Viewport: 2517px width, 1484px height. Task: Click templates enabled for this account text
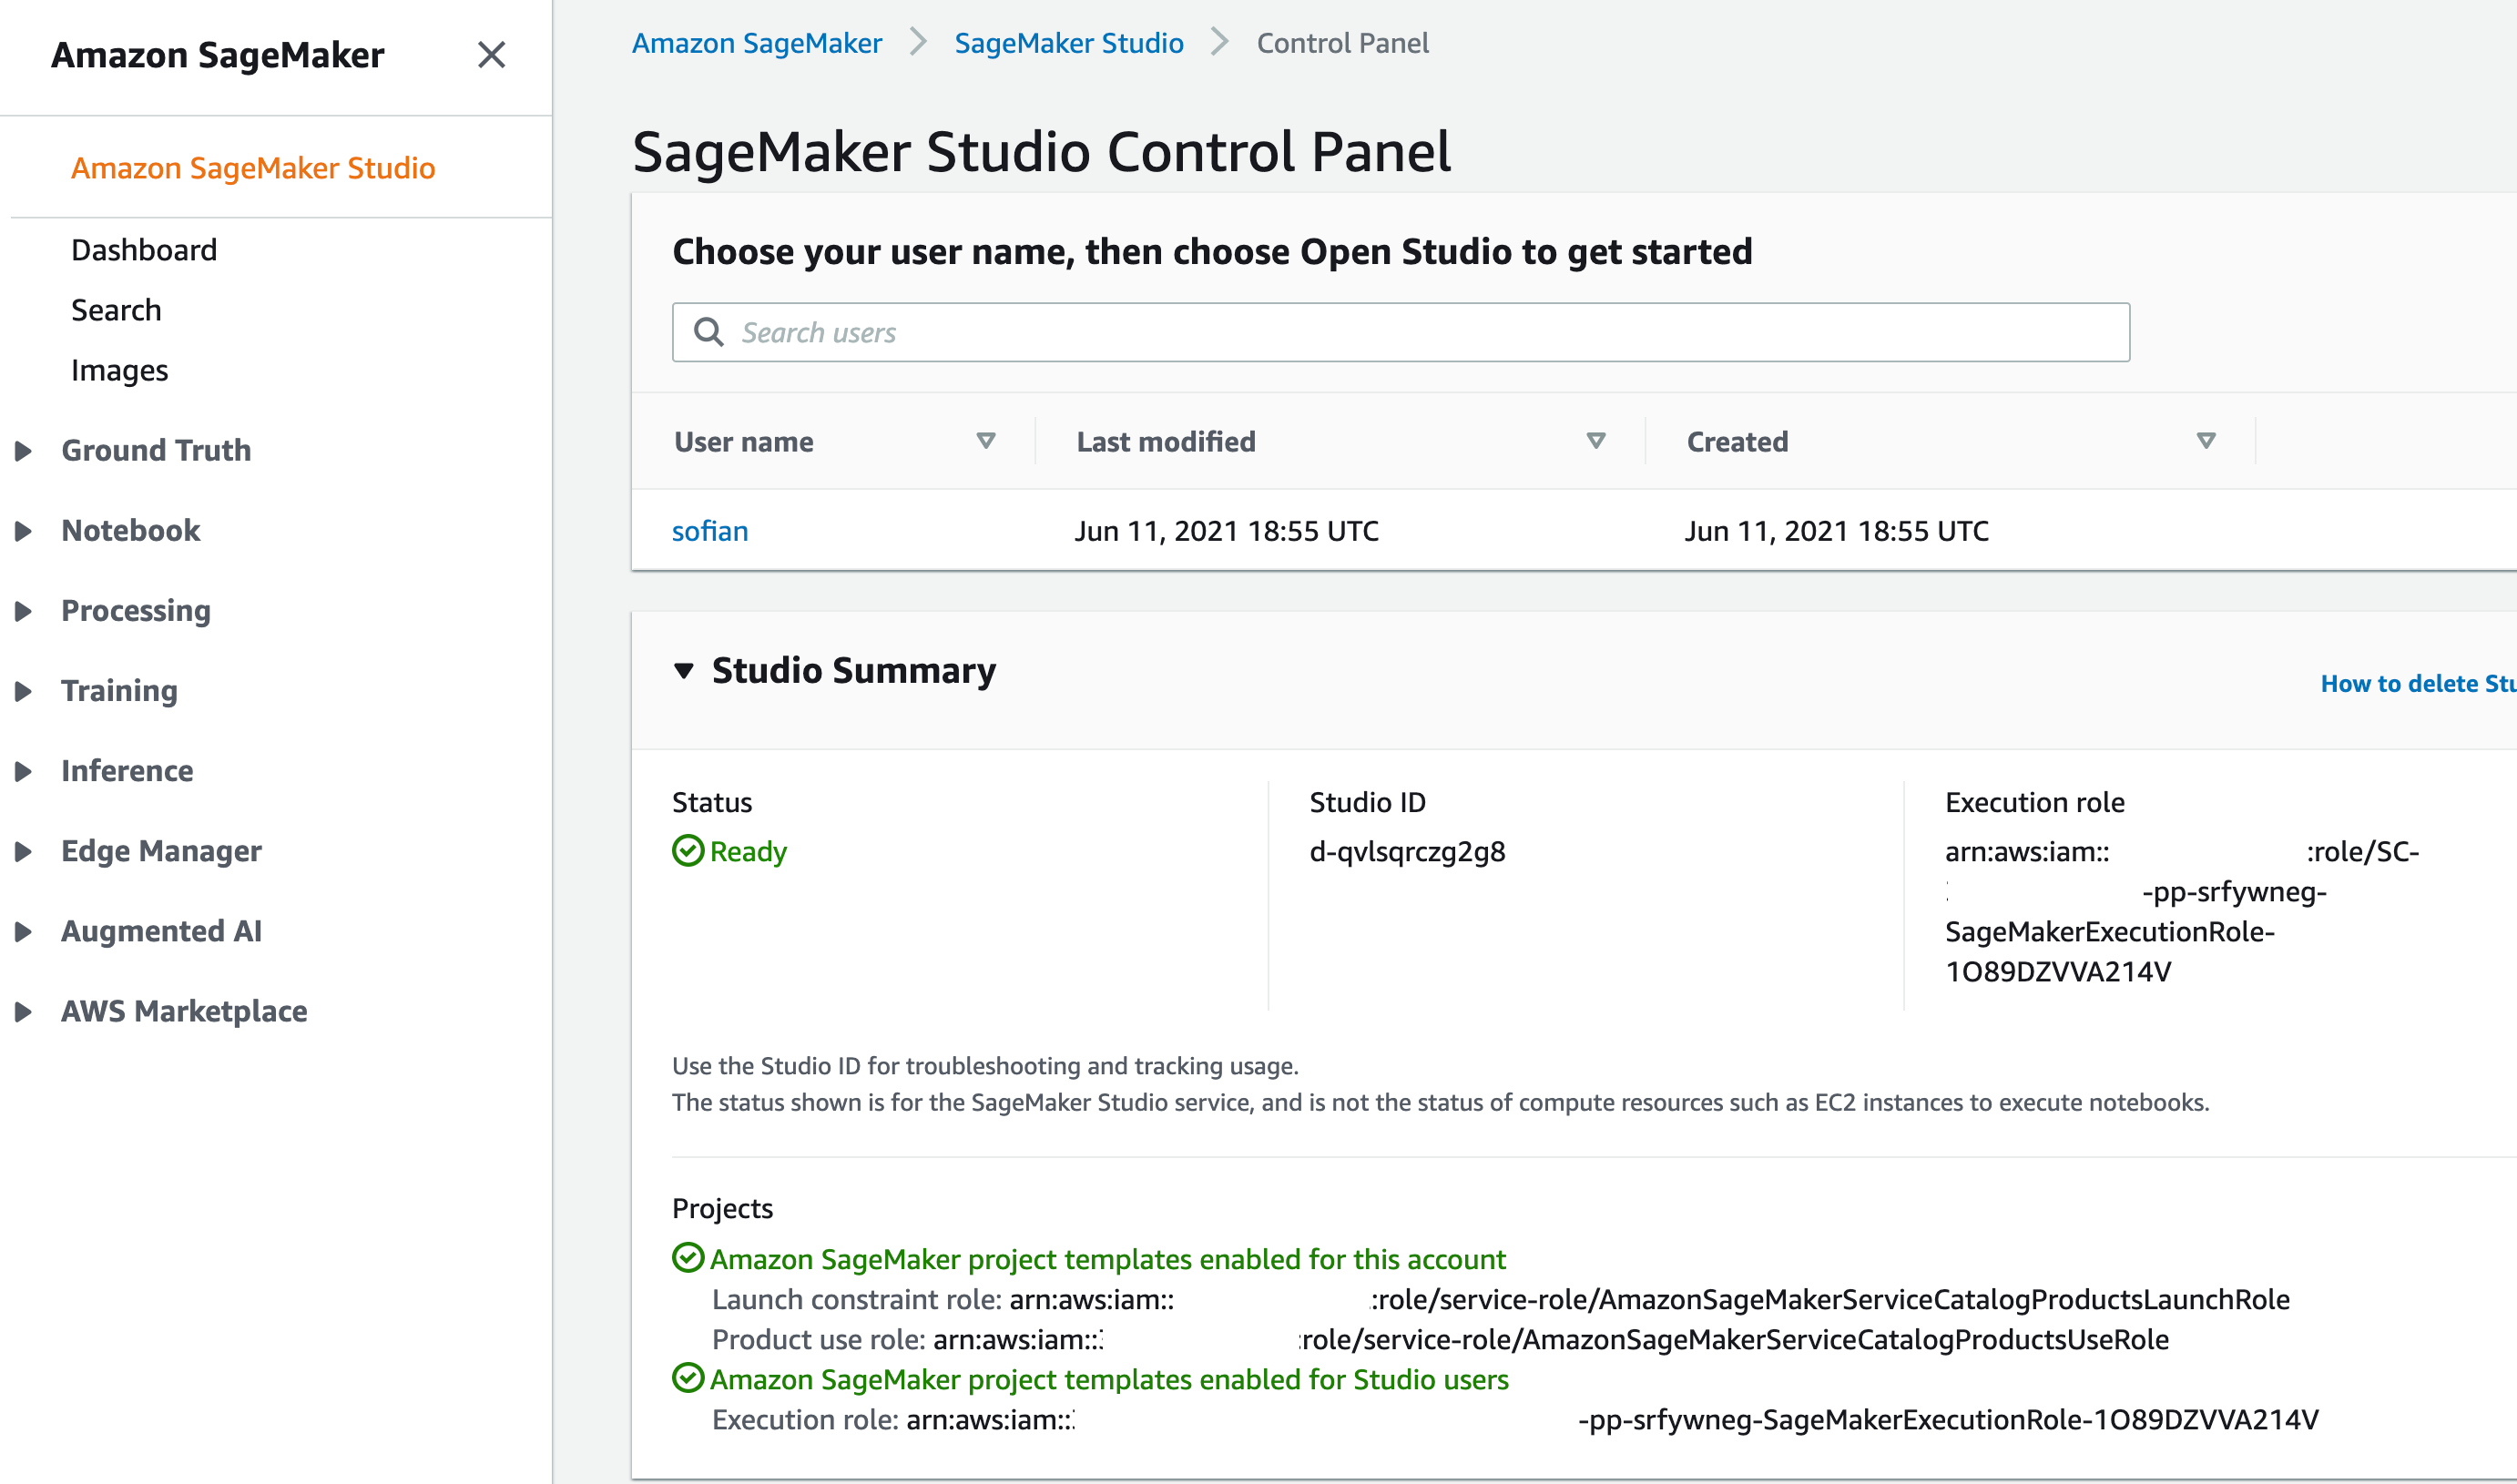click(1108, 1259)
